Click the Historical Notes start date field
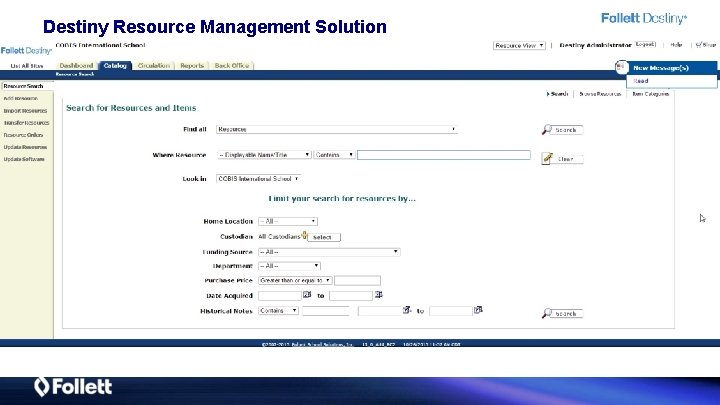The width and height of the screenshot is (720, 405). click(379, 311)
